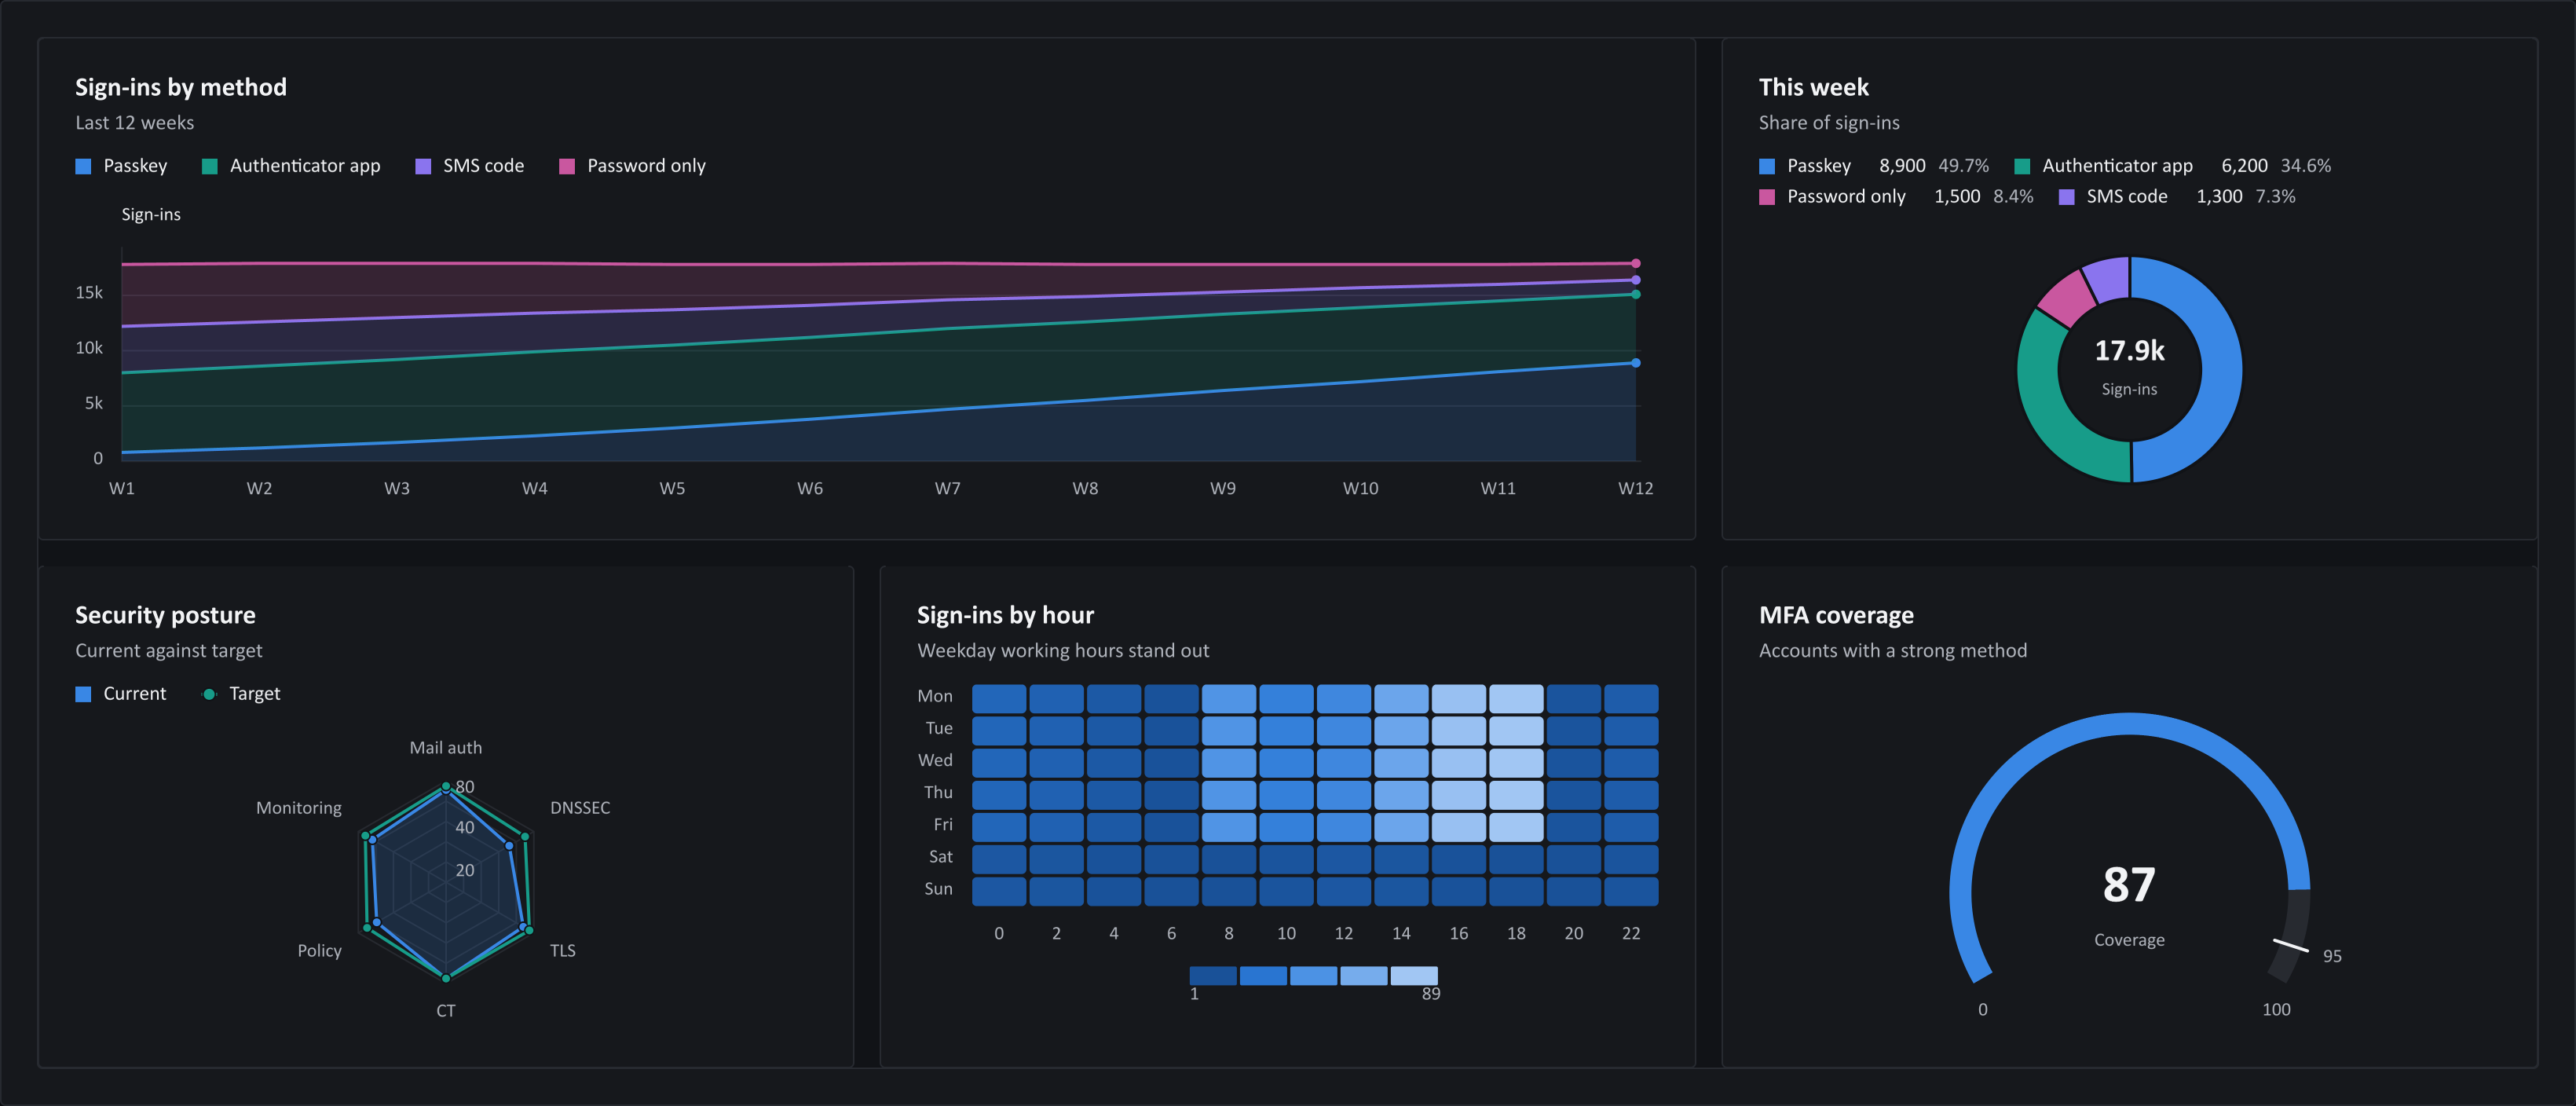Click the Thu hour 10 heatmap cell
This screenshot has width=2576, height=1106.
click(1286, 795)
